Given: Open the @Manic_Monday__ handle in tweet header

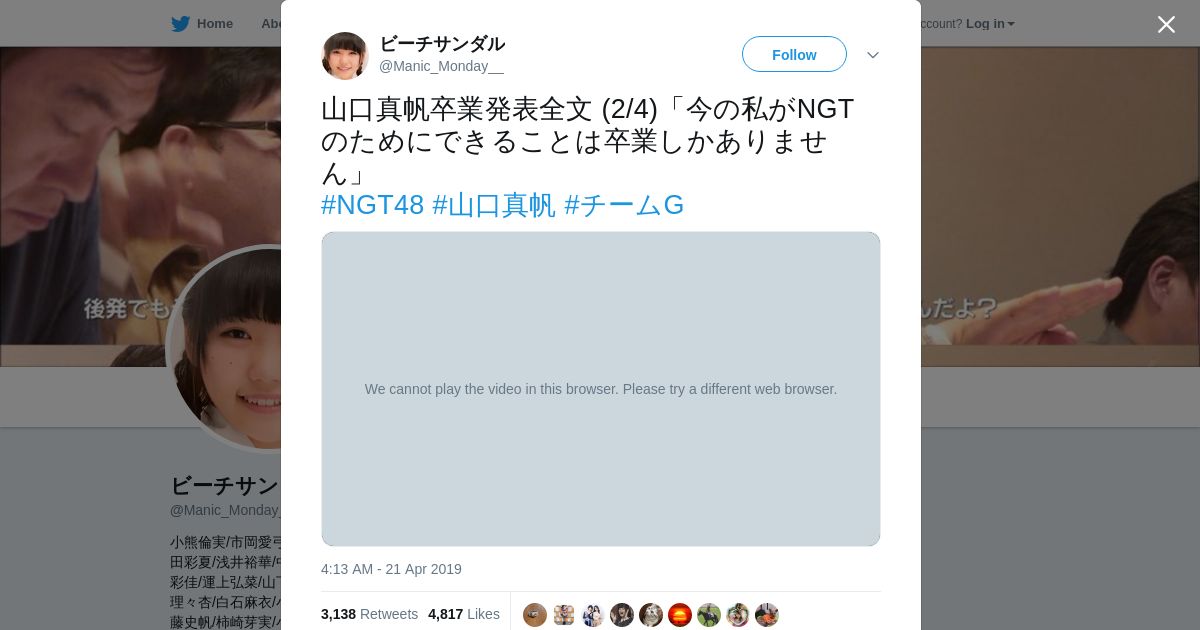Looking at the screenshot, I should (x=441, y=66).
